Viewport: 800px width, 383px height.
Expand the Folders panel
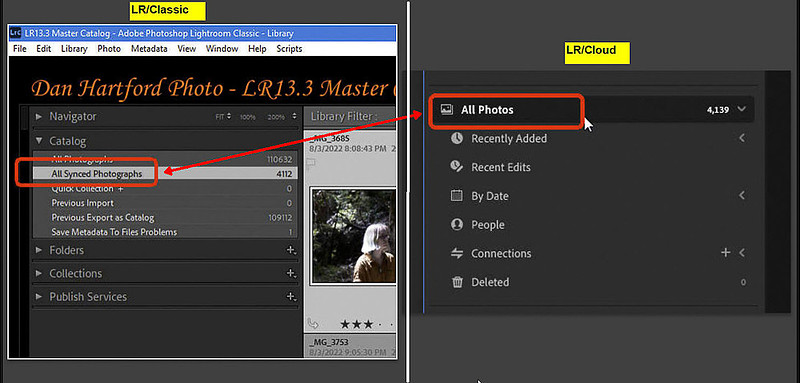[39, 250]
